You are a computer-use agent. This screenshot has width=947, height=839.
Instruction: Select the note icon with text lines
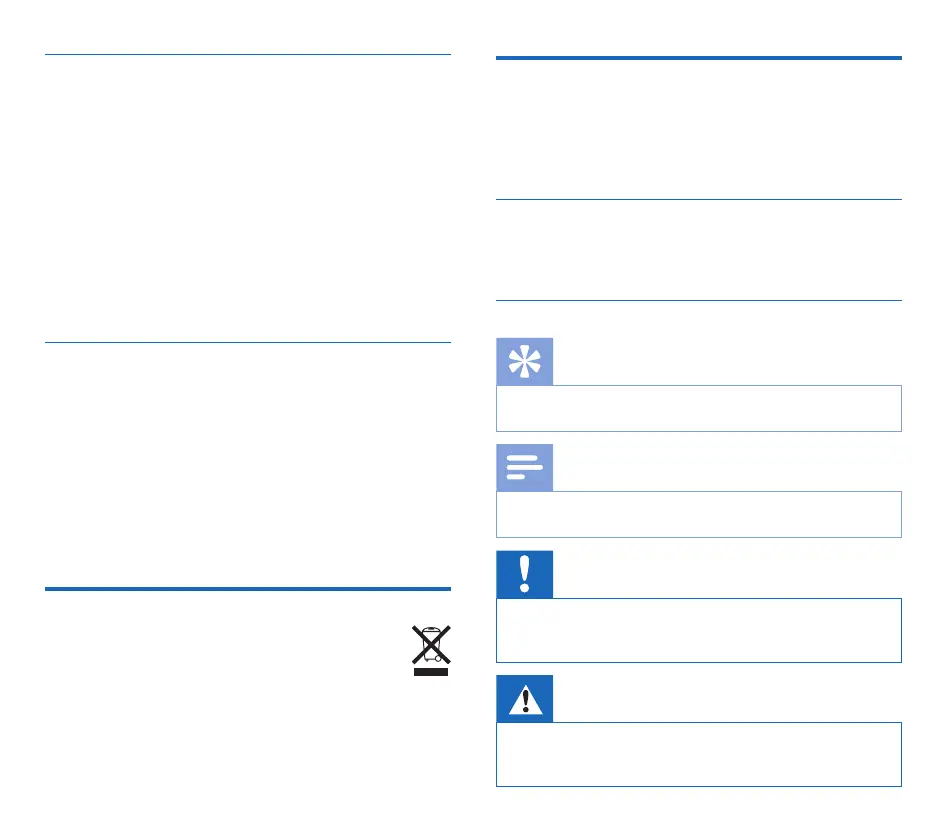point(524,467)
